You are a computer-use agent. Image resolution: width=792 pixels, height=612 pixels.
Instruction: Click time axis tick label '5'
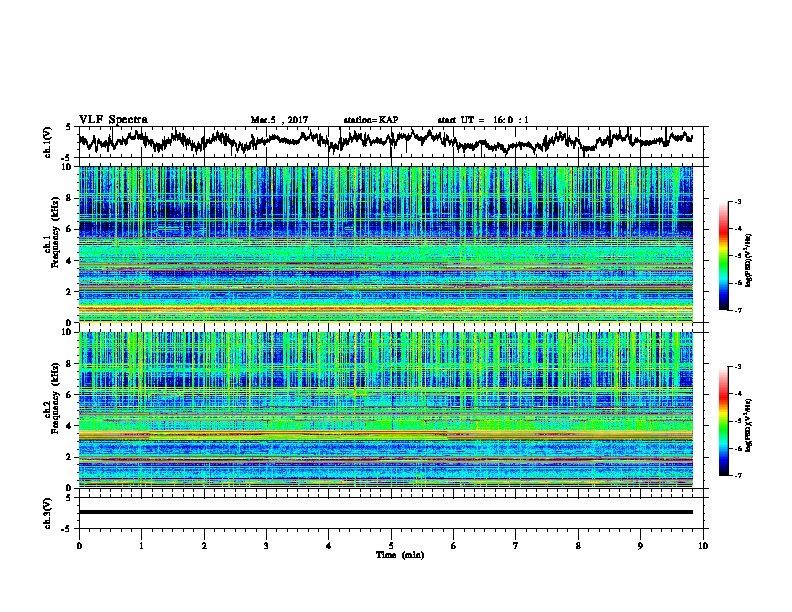(x=391, y=546)
